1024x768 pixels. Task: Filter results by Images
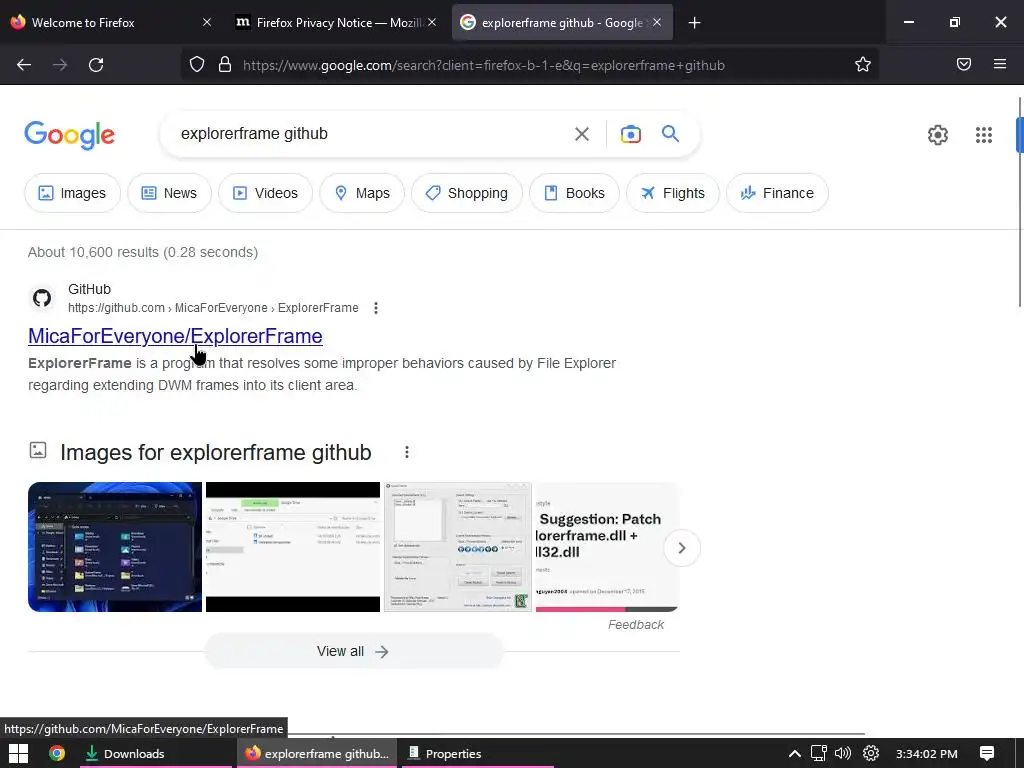pyautogui.click(x=72, y=193)
